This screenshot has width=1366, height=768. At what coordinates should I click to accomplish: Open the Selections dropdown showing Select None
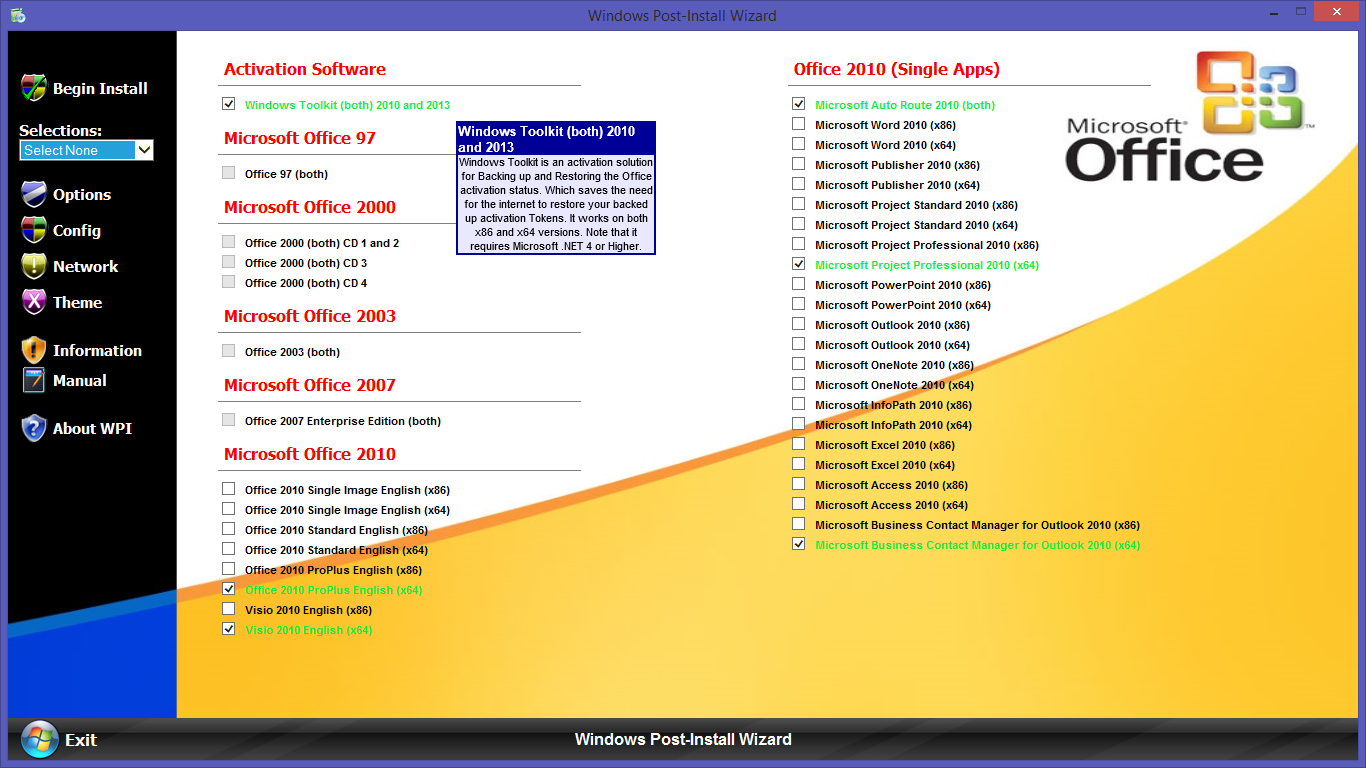86,149
